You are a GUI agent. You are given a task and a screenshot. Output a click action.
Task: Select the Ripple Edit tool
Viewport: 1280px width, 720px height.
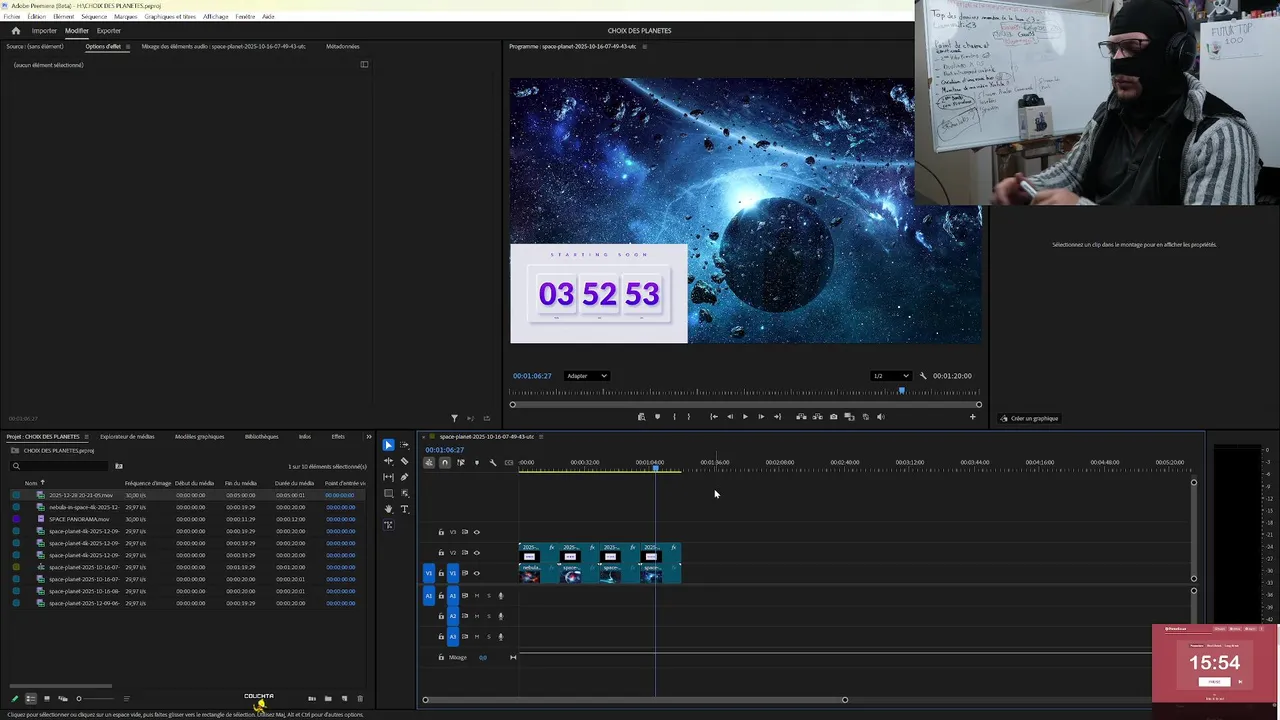tap(388, 461)
